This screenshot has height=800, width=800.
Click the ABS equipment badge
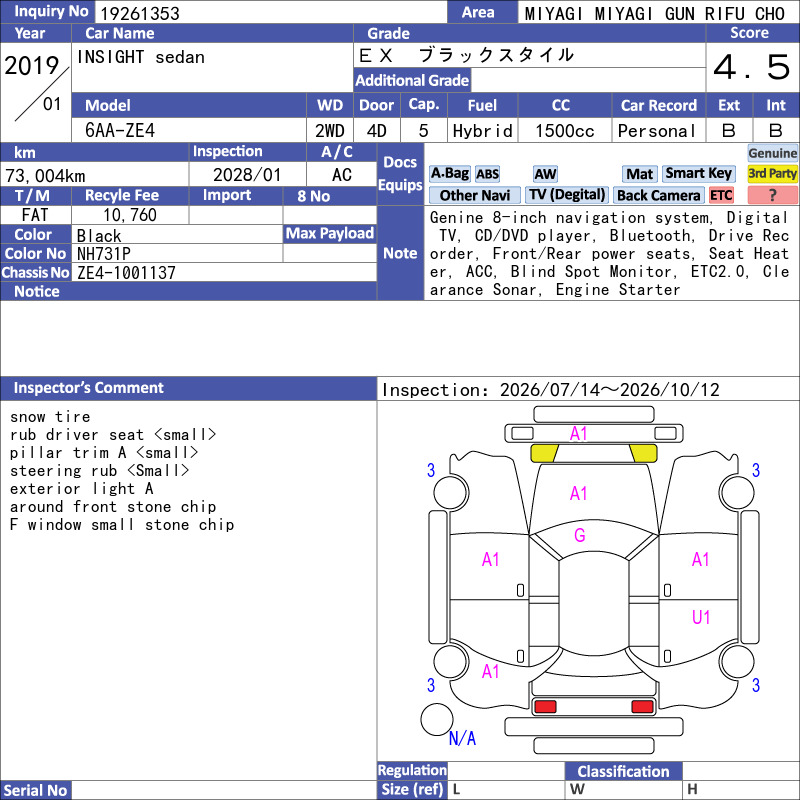[x=487, y=174]
